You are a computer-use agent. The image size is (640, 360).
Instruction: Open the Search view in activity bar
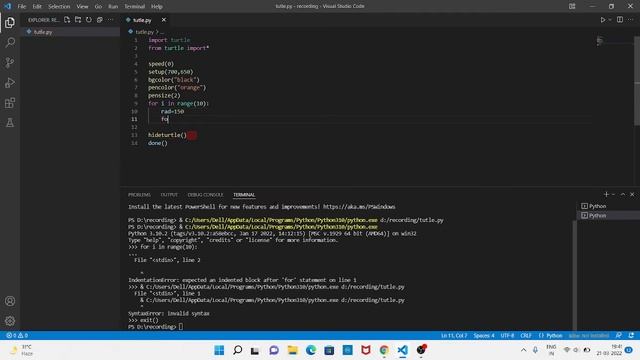(10, 42)
